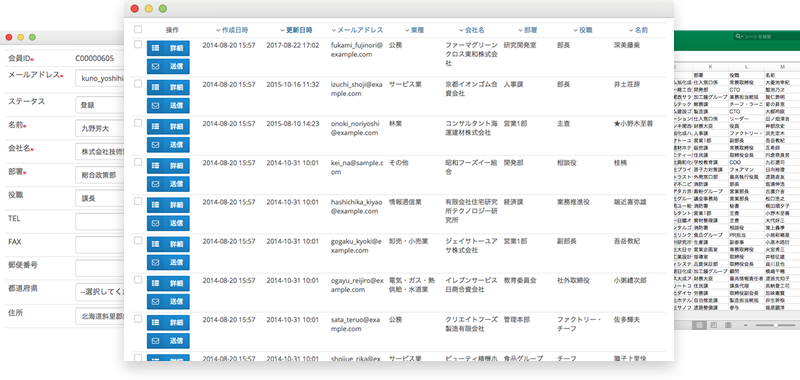Expand the 都道府県 select box

(x=100, y=292)
